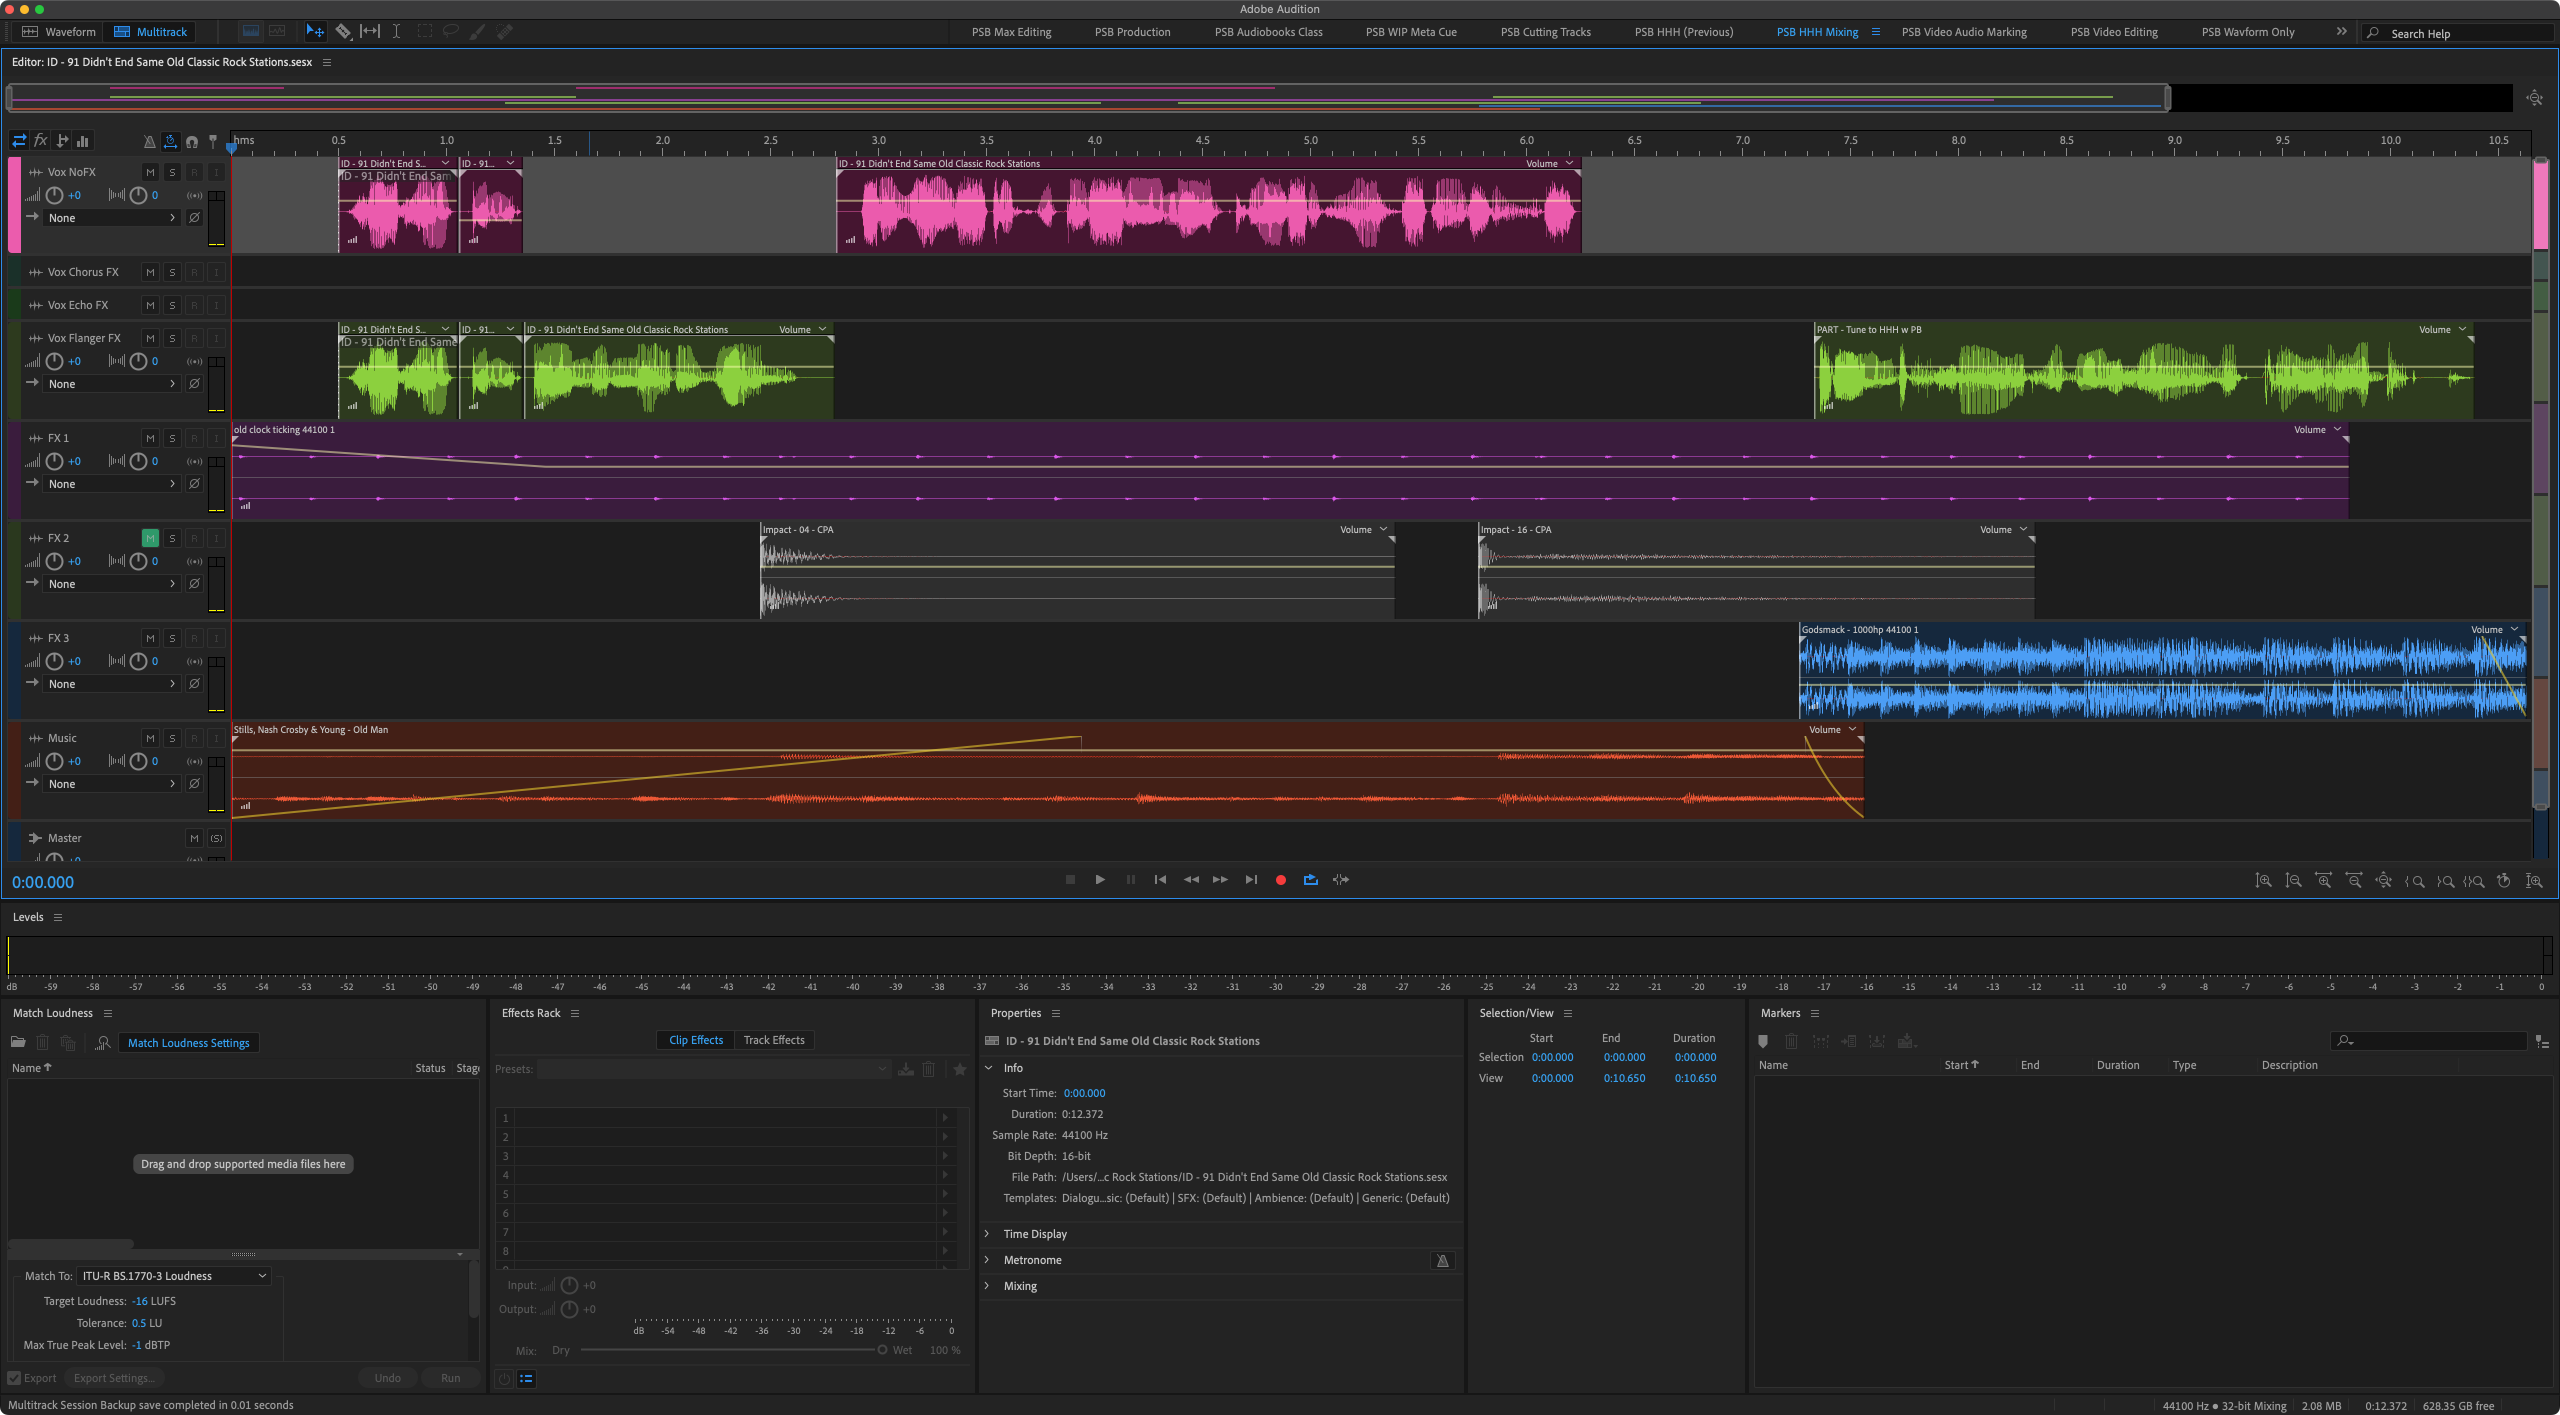Solo the Vox NoFX track
Image resolution: width=2560 pixels, height=1415 pixels.
[x=172, y=172]
